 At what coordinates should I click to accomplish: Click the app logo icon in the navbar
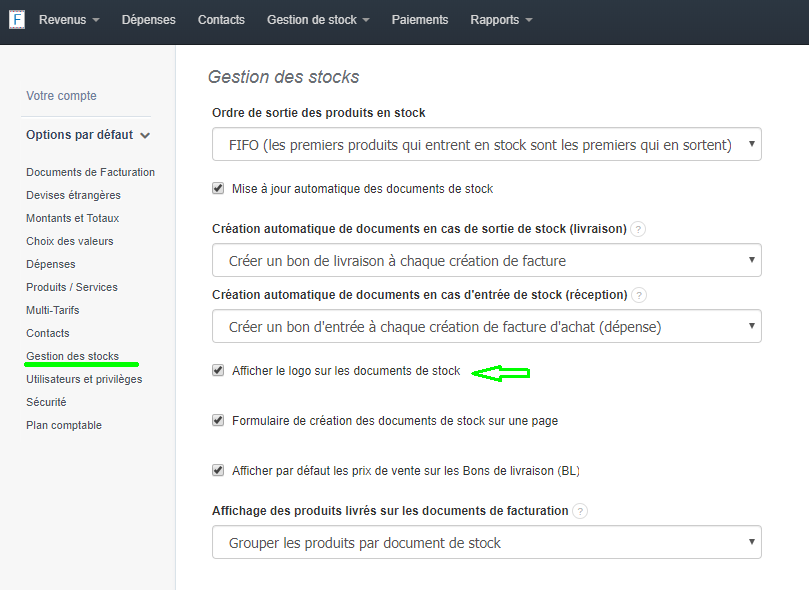click(16, 19)
